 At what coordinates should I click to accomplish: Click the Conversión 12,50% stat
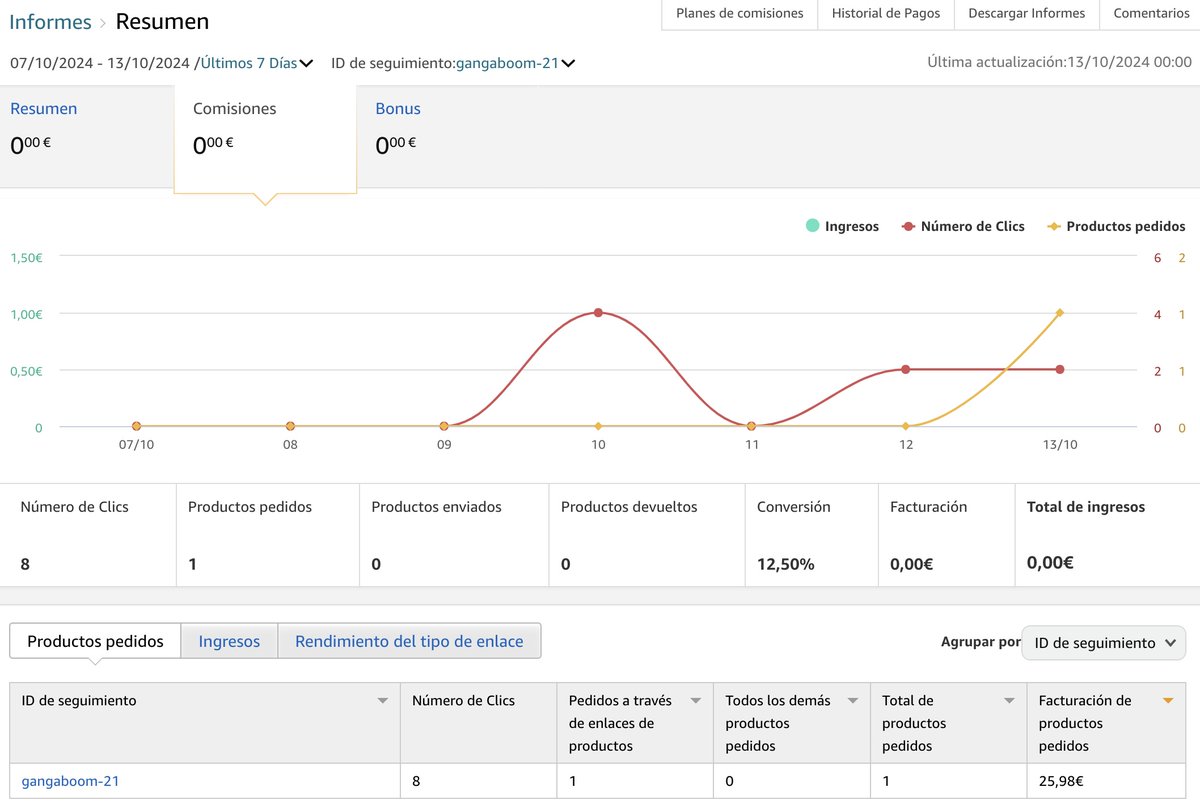pos(811,535)
